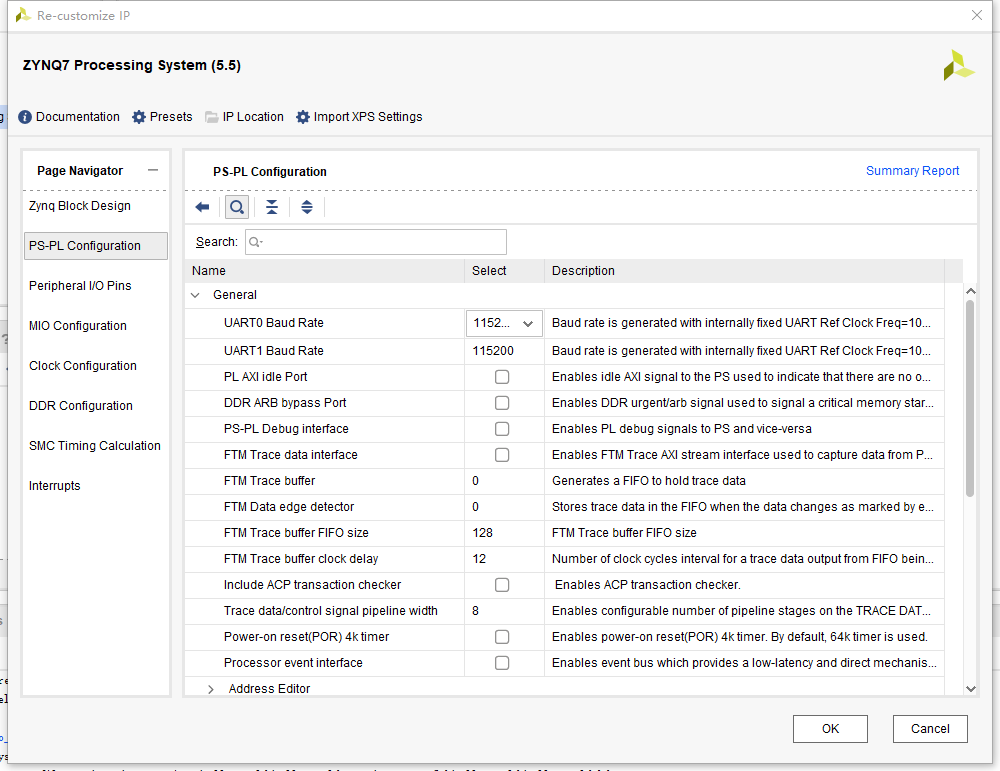
Task: Click the search field magnifier dropdown icon
Action: [x=255, y=242]
